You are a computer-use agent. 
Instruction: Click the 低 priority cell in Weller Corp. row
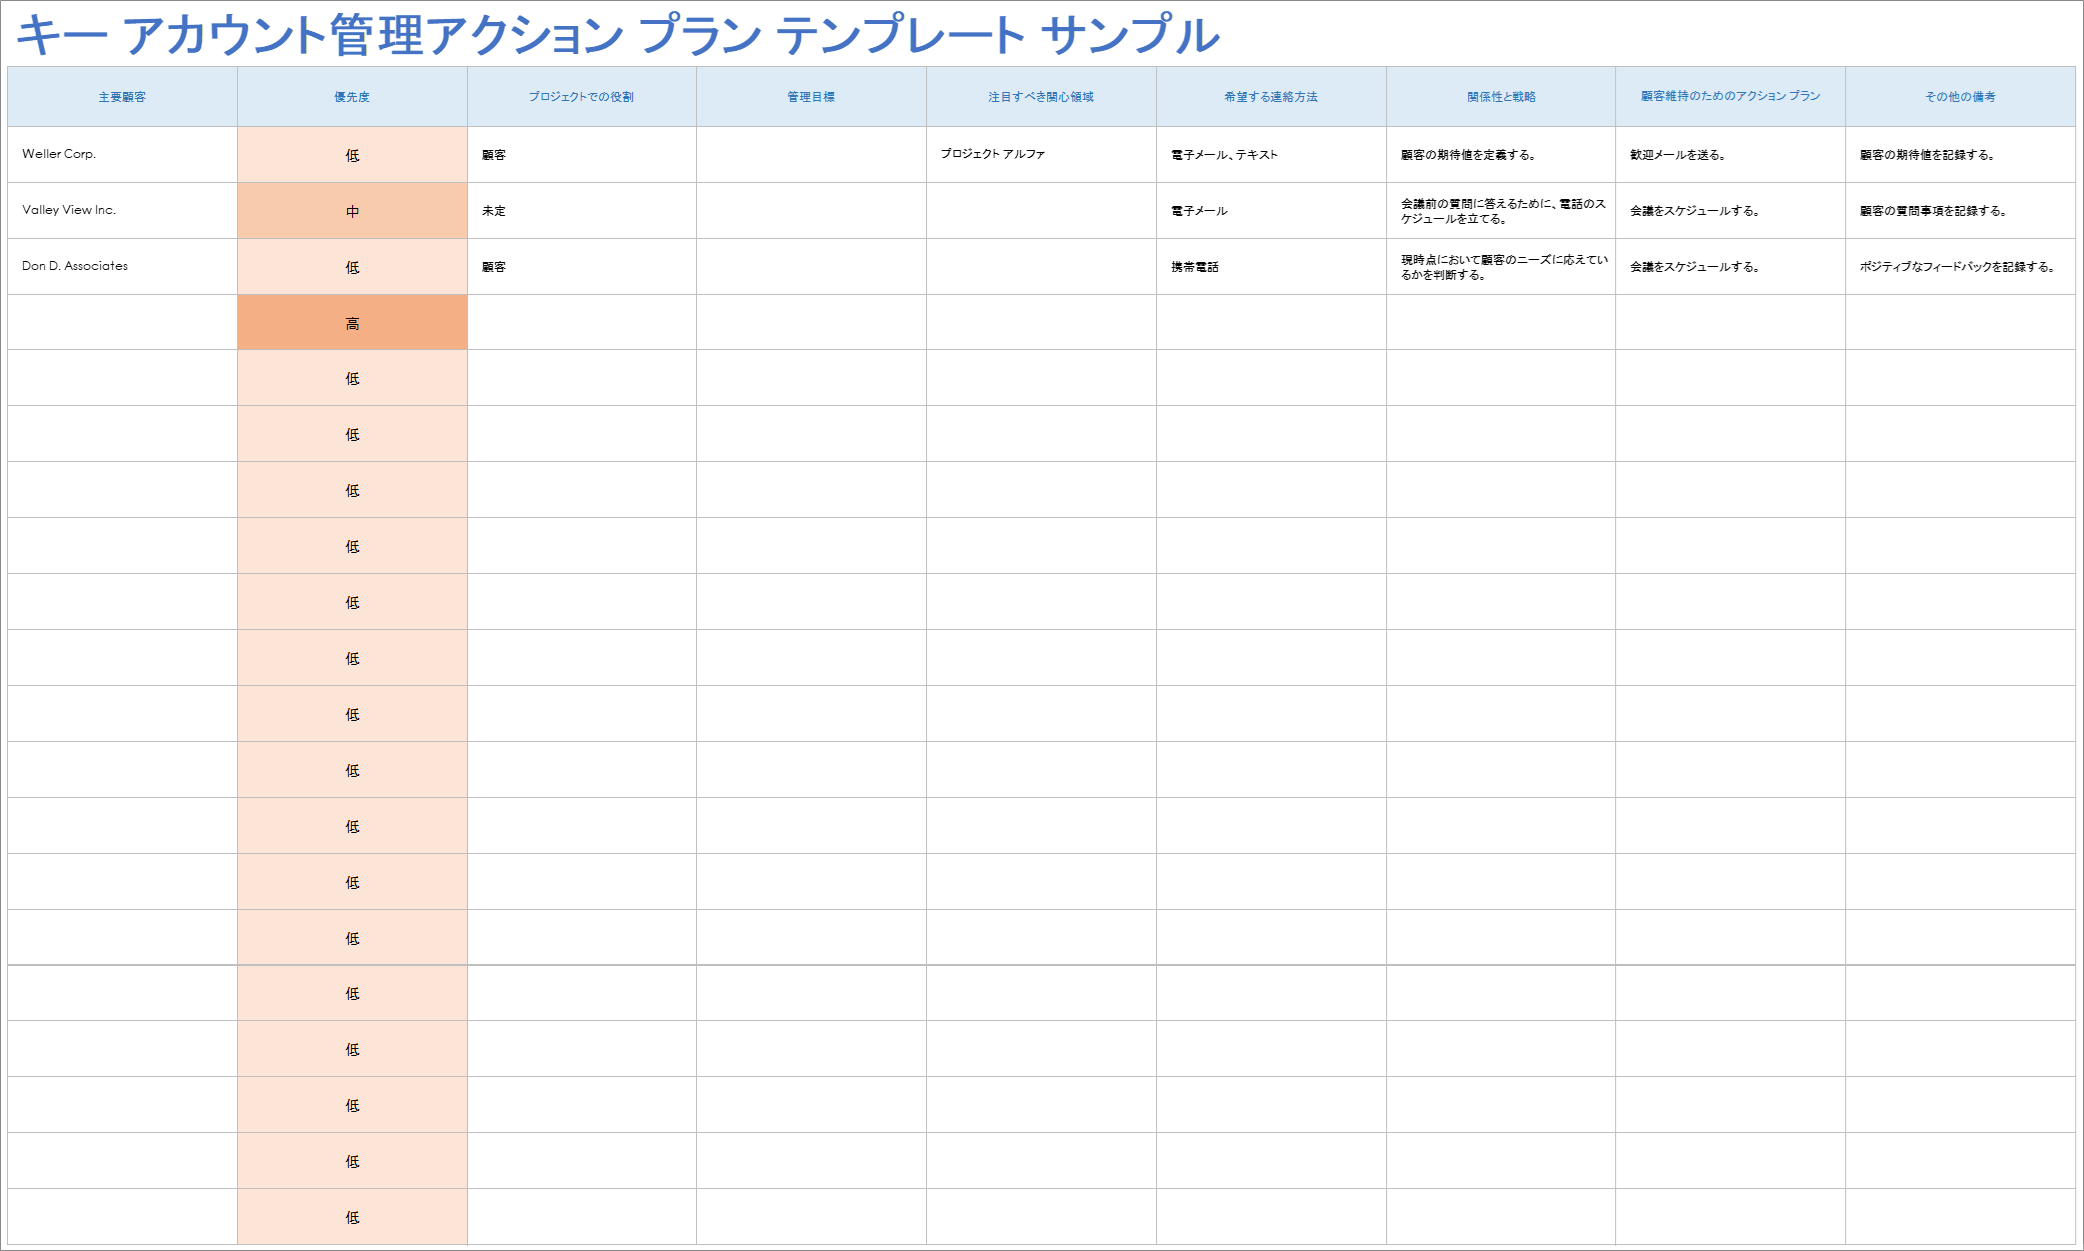tap(352, 154)
